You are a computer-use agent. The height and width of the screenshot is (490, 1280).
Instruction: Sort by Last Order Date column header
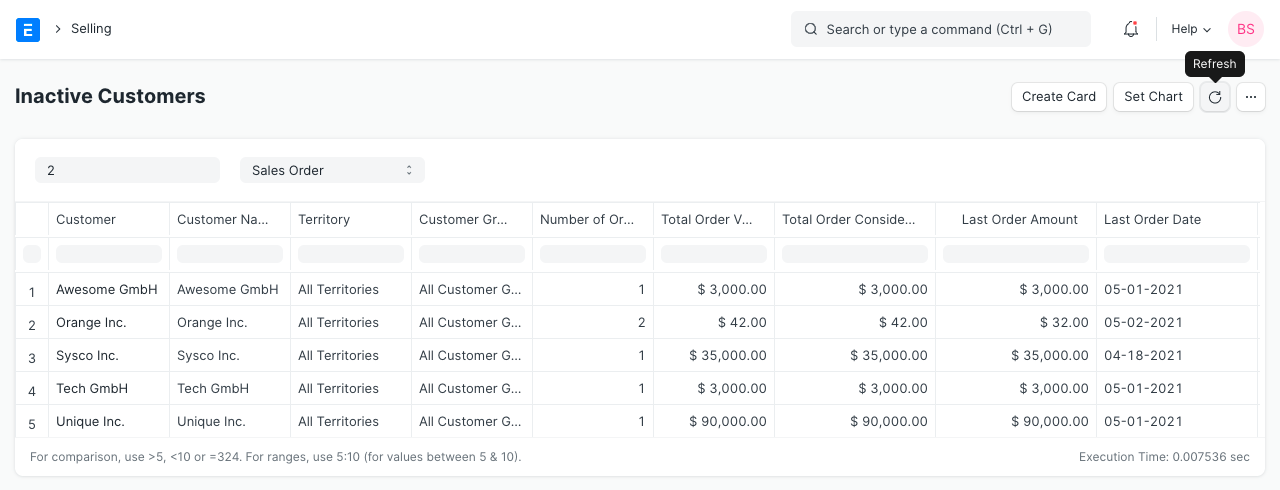pos(1152,219)
